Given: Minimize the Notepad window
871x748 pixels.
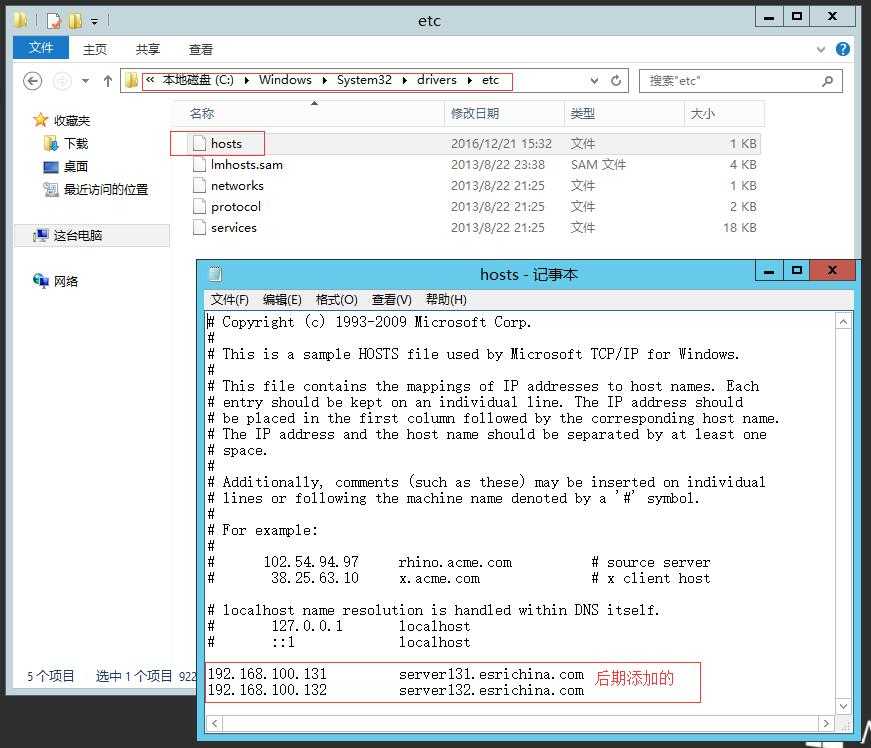Looking at the screenshot, I should point(769,271).
